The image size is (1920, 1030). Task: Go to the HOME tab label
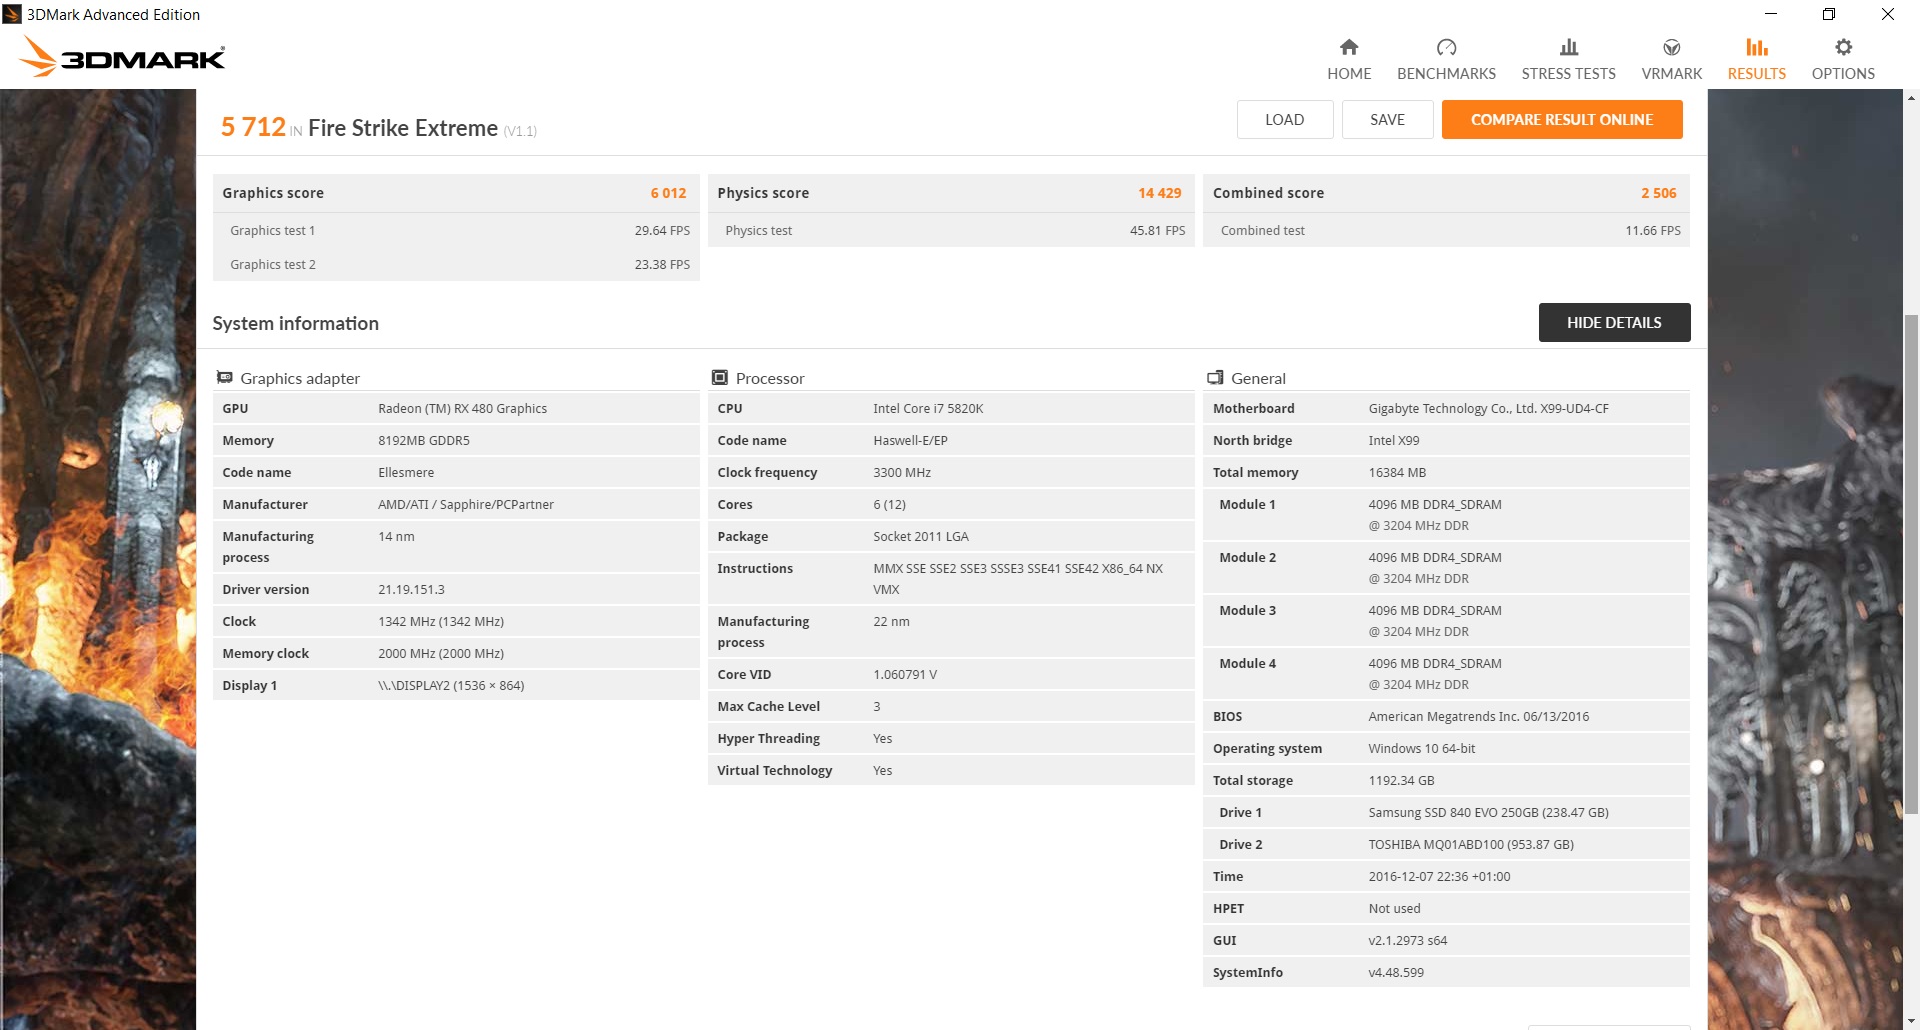point(1349,74)
